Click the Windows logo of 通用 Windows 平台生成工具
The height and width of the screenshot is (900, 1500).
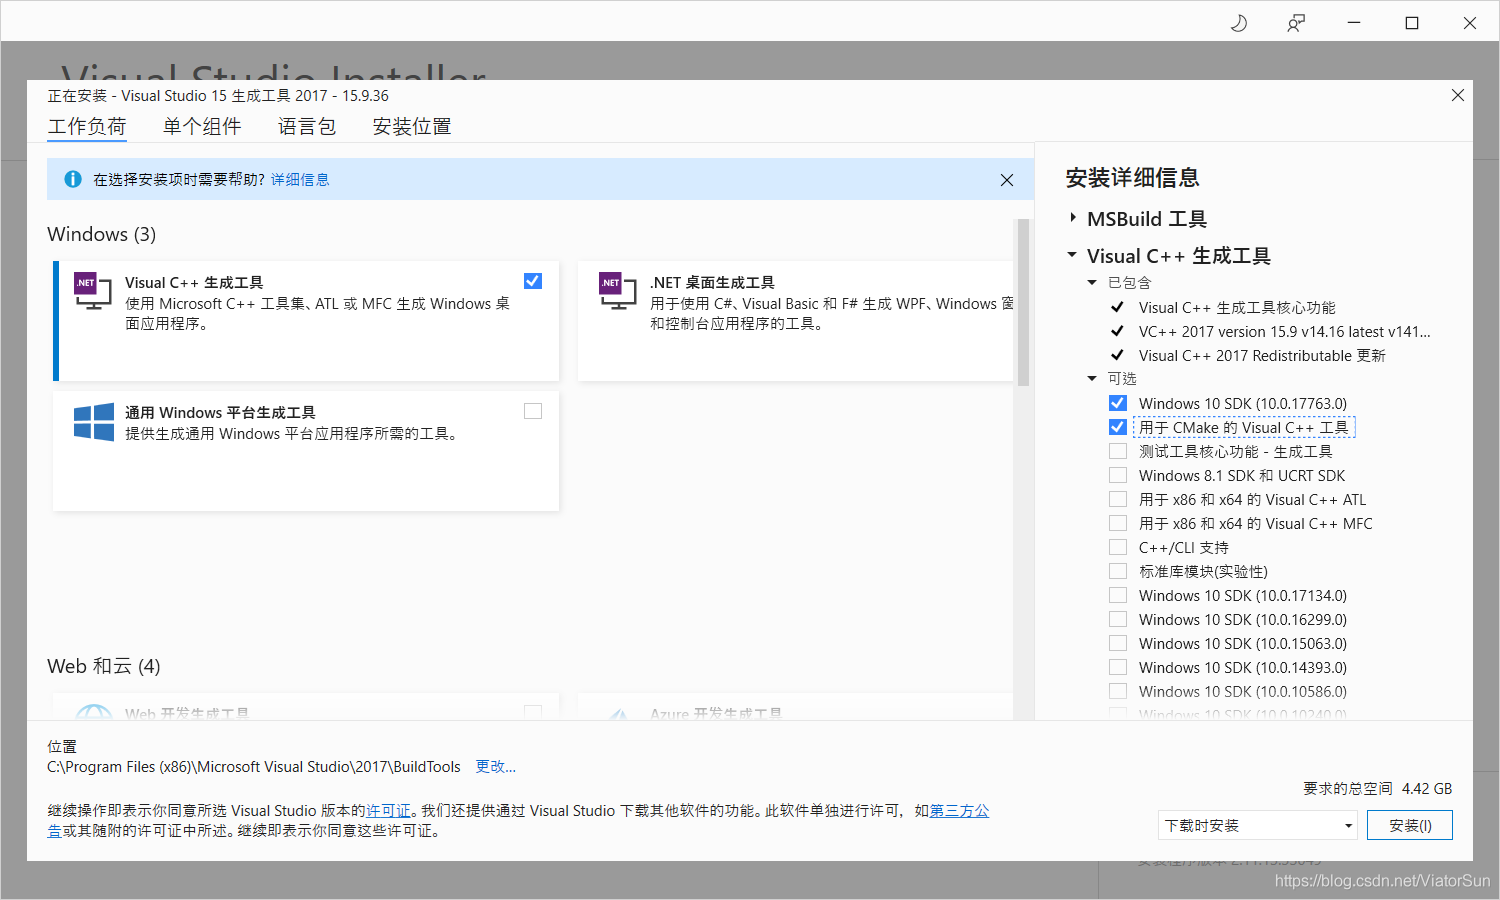tap(94, 422)
